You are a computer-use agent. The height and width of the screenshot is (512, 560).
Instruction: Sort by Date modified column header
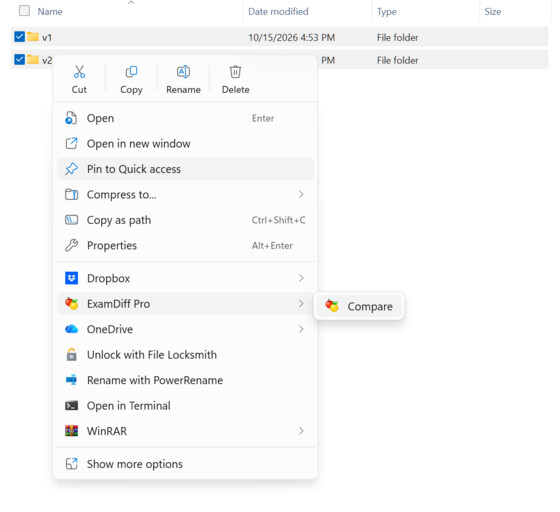click(x=278, y=11)
